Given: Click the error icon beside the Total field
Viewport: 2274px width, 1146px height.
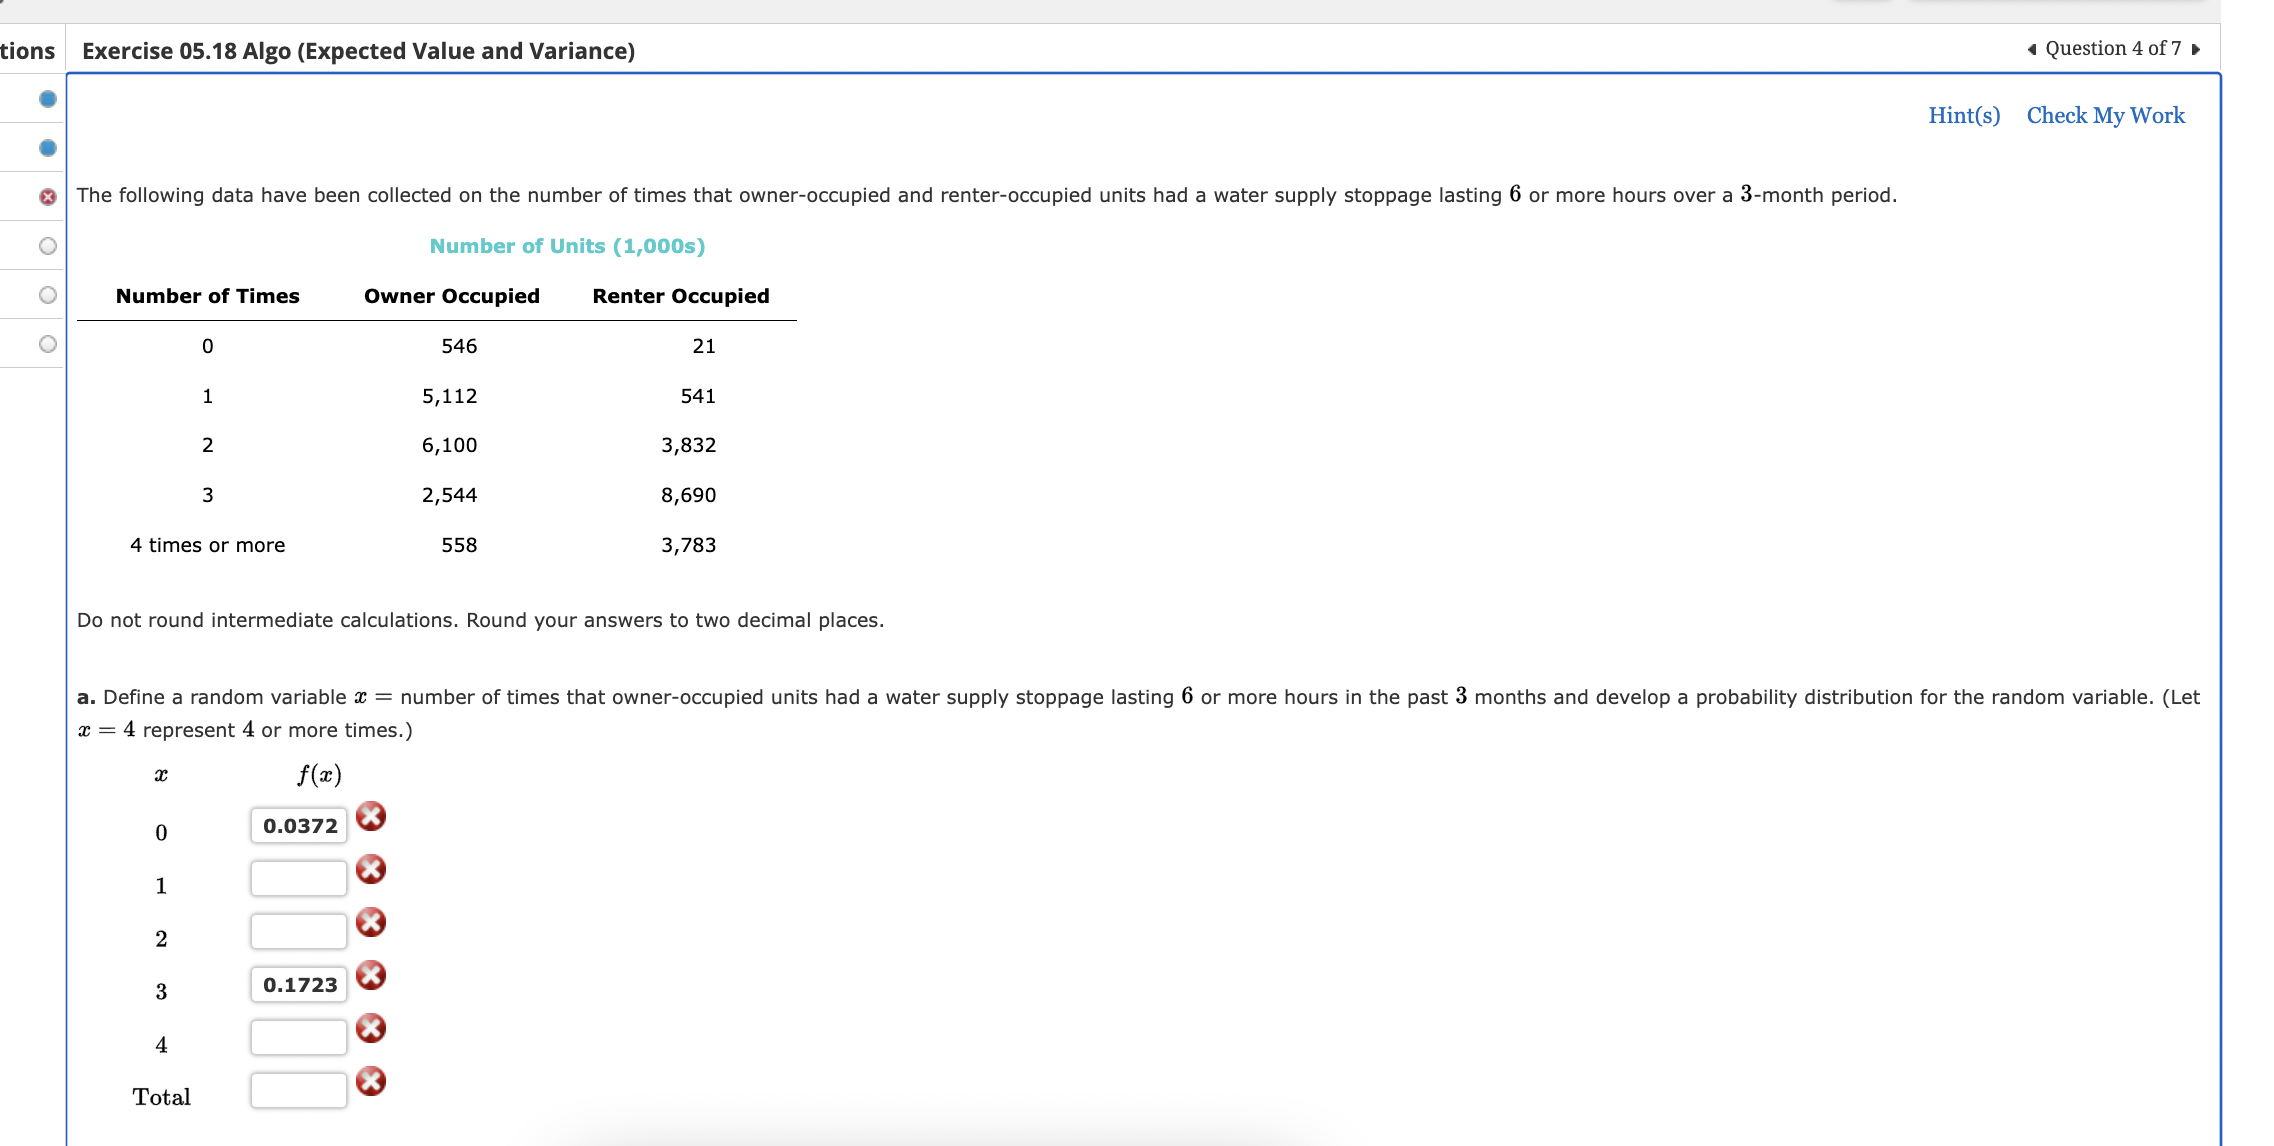Looking at the screenshot, I should 371,1083.
